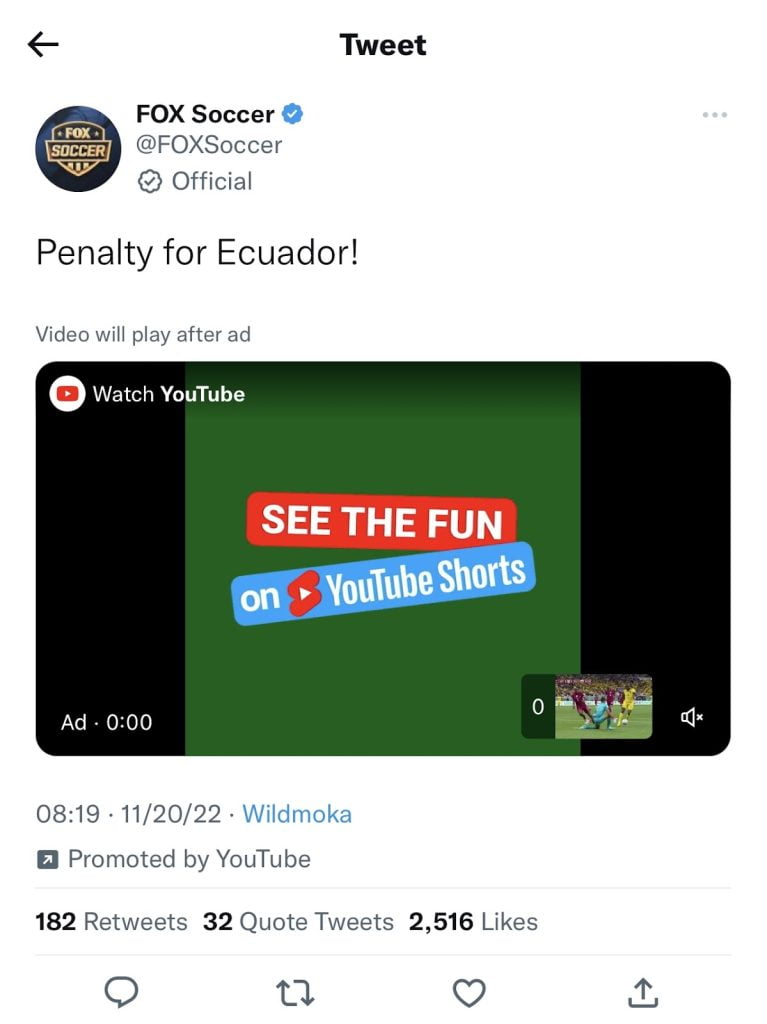Tap the retweet arrows icon
This screenshot has height=1024, width=767.
coord(295,992)
